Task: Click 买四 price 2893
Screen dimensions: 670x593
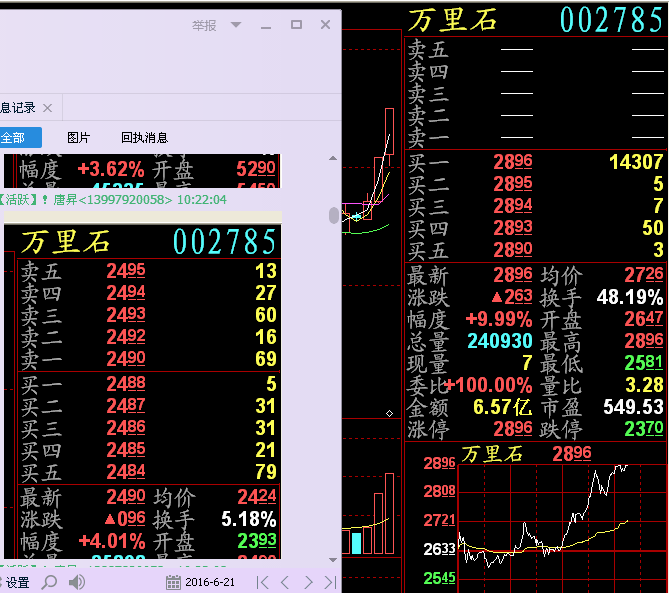Action: (x=513, y=228)
